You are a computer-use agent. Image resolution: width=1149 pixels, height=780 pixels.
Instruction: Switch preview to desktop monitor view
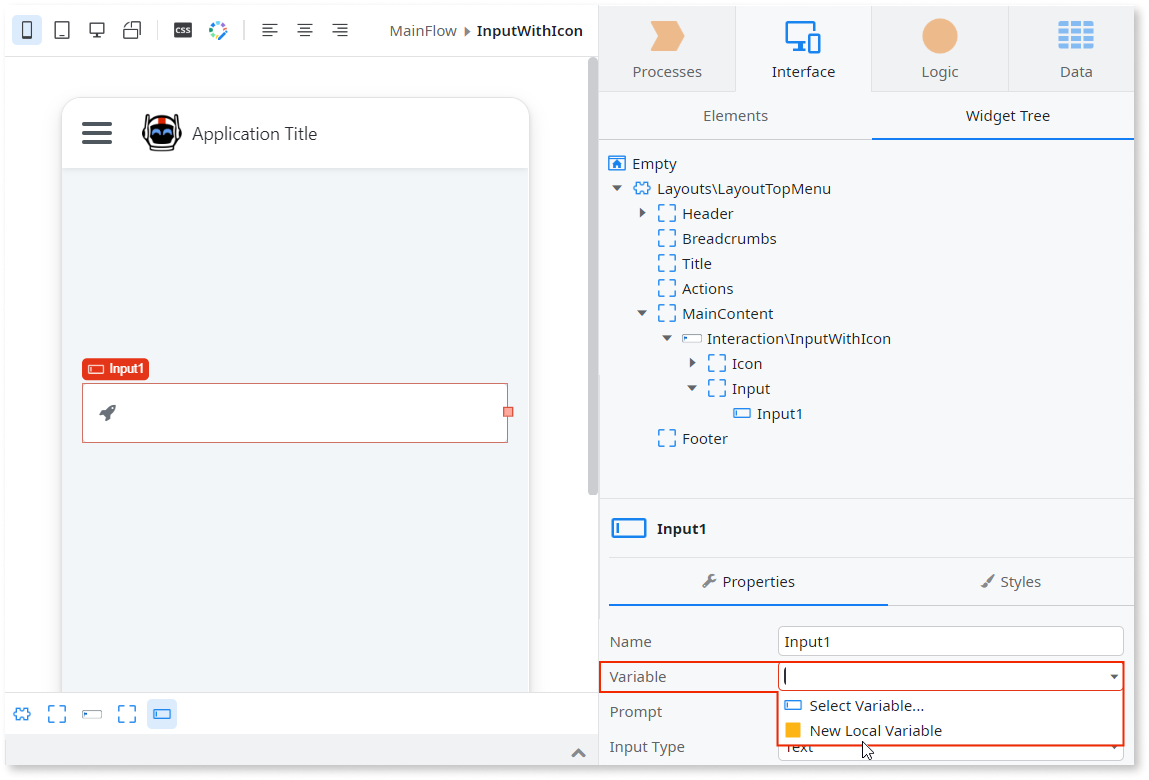point(95,30)
